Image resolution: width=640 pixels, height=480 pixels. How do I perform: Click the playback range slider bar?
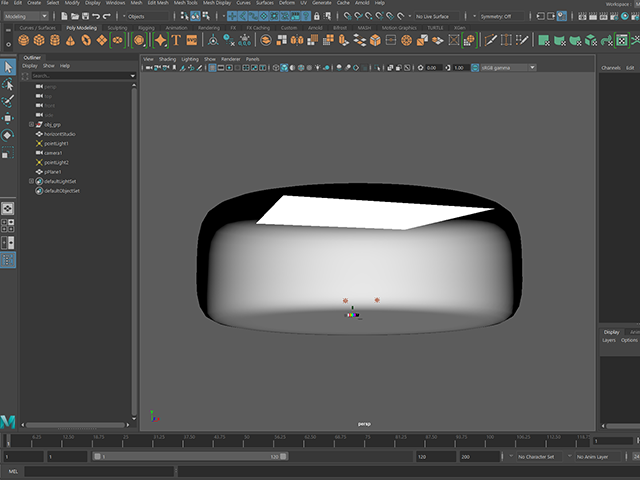coord(190,456)
